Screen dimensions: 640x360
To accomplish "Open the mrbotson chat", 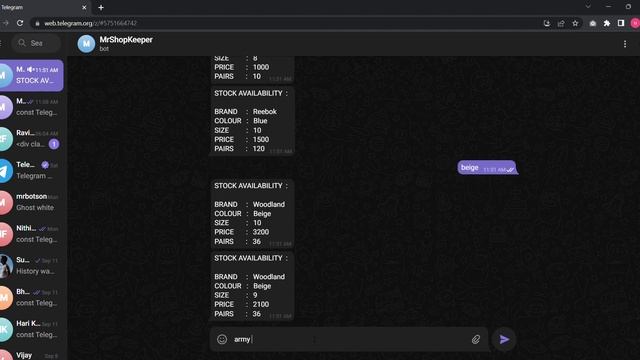I will [x=32, y=202].
